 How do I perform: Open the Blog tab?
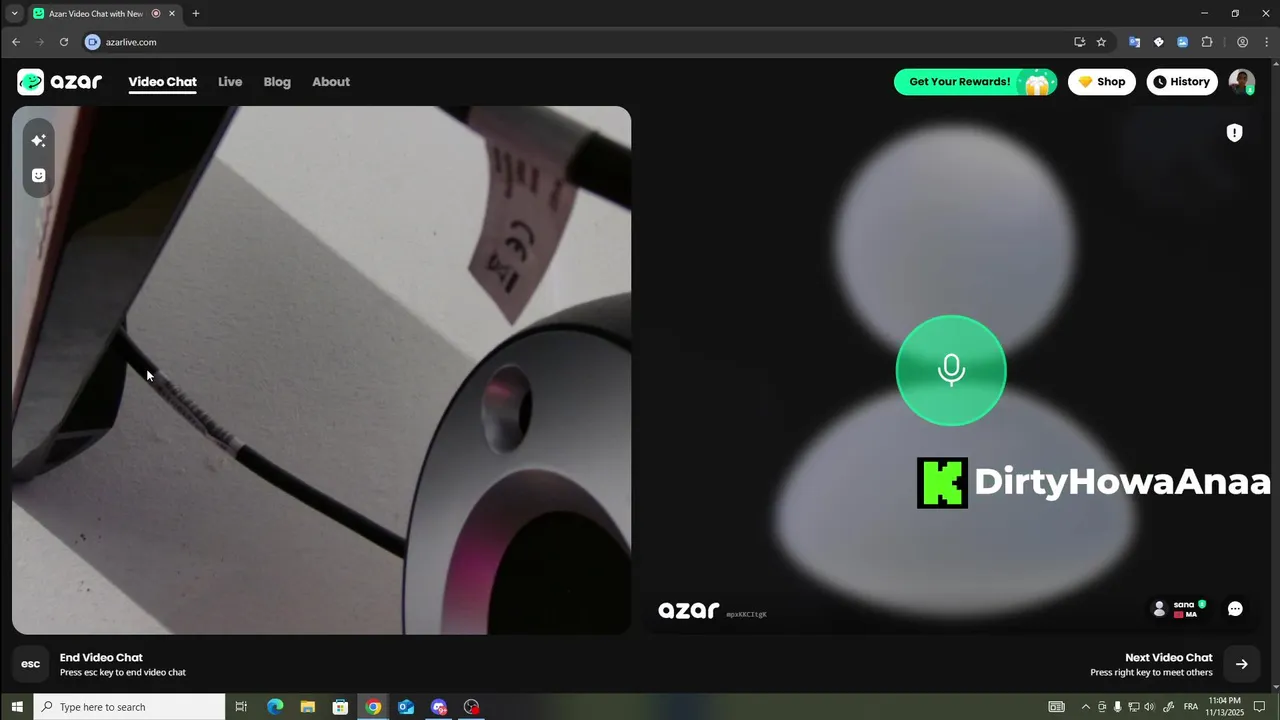coord(277,82)
